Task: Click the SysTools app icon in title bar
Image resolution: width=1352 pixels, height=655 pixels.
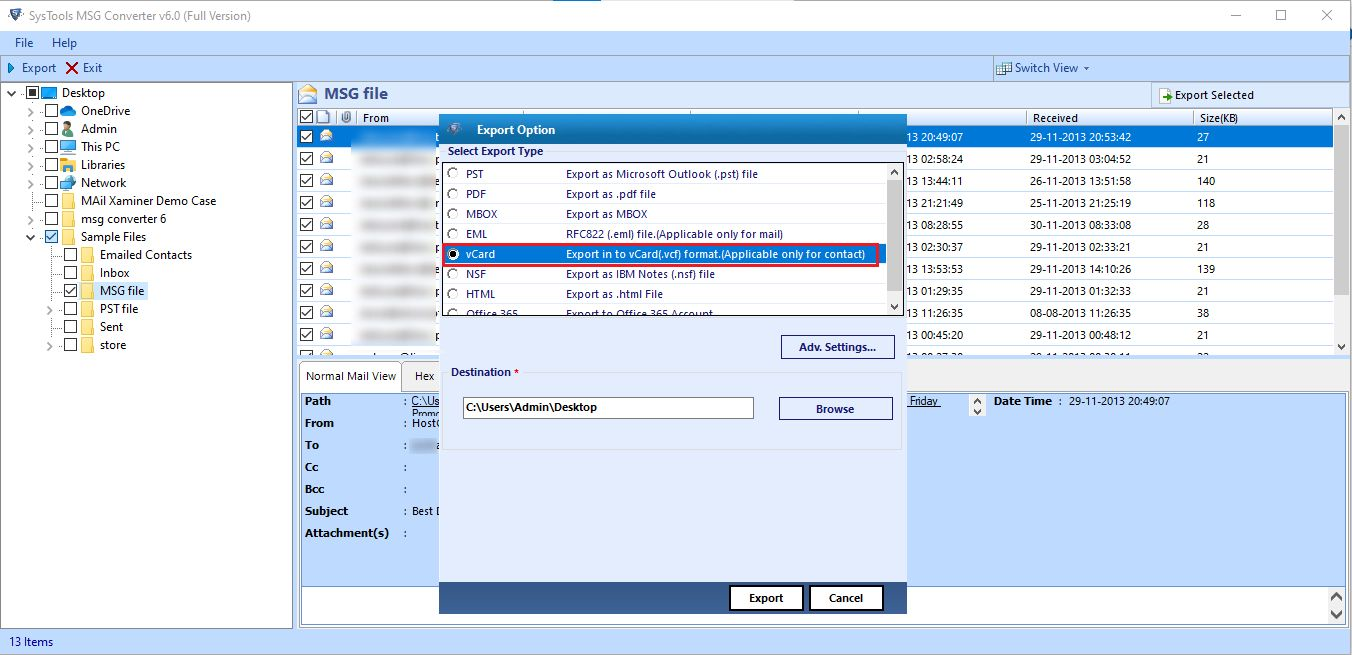Action: tap(15, 15)
